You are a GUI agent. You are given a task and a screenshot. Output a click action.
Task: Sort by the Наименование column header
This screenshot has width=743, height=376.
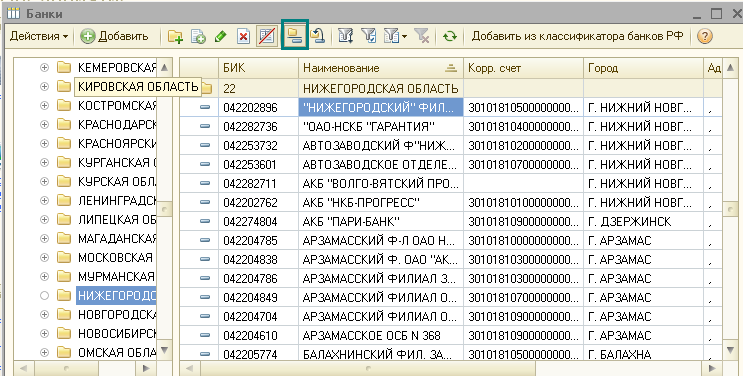[x=381, y=68]
